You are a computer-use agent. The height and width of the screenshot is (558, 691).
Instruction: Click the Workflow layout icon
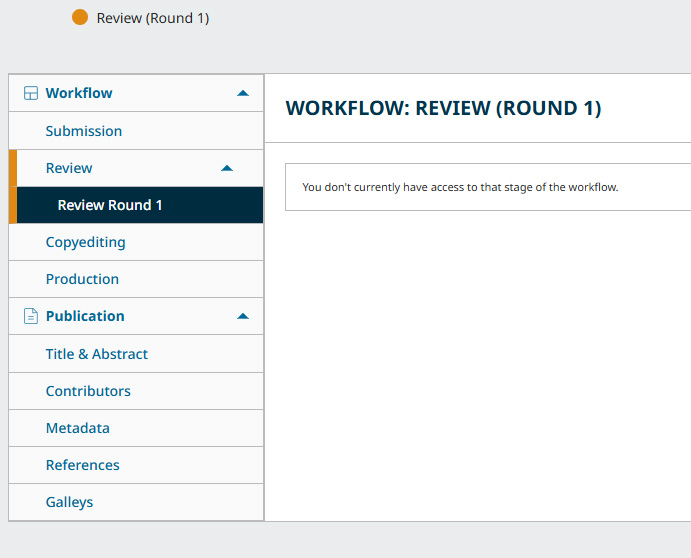pyautogui.click(x=31, y=93)
